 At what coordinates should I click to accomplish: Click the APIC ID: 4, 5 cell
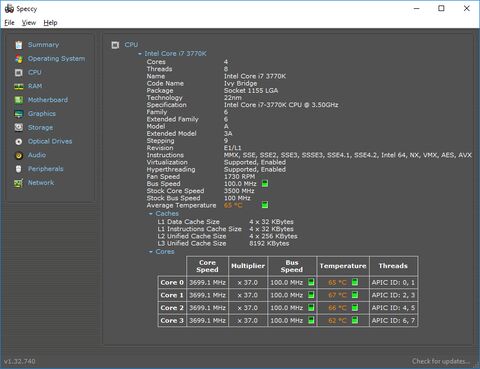pyautogui.click(x=393, y=308)
